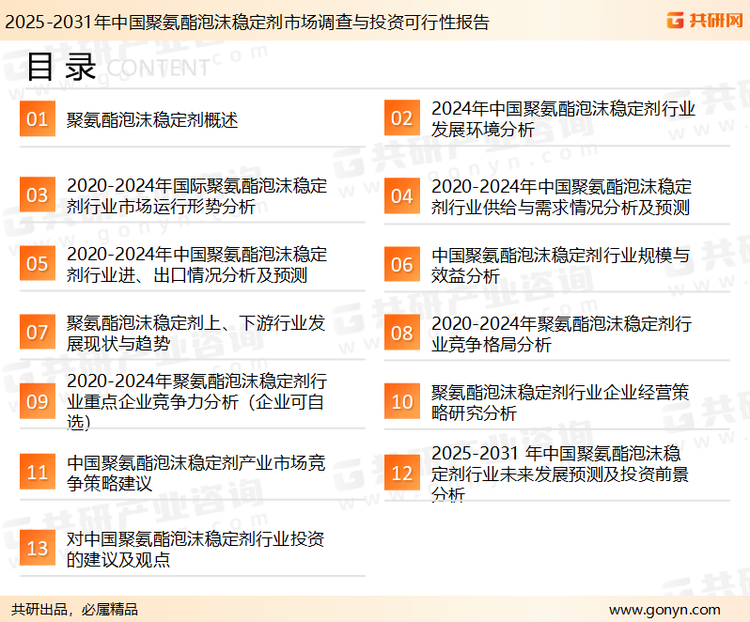Select chapter 聚氨酯泡沫稳定剂概述
Screen dimensions: 750x622
point(152,120)
